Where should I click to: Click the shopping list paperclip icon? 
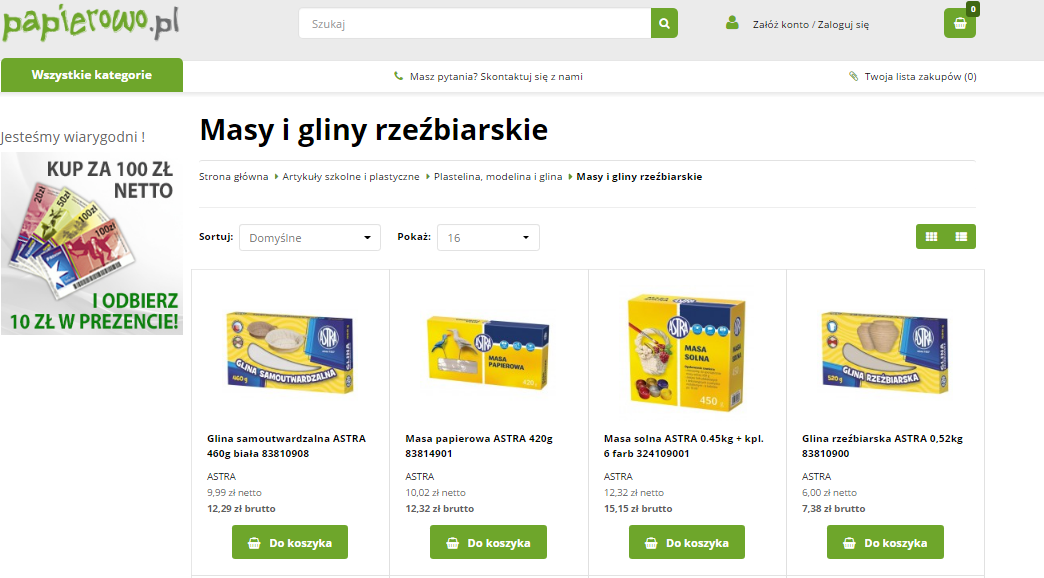click(x=853, y=76)
